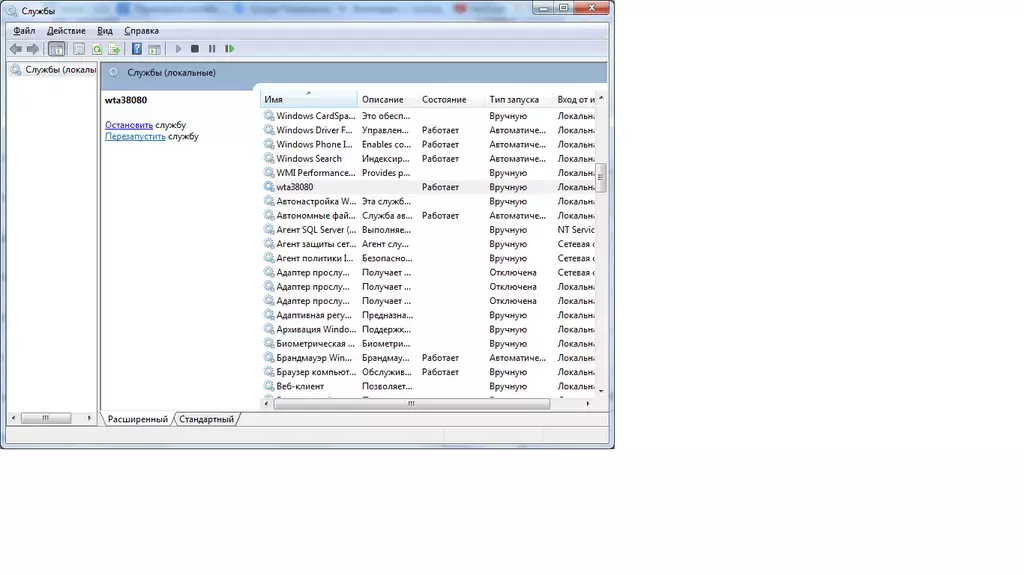The height and width of the screenshot is (575, 1024).
Task: Select the Автонастройка W... service row
Action: pos(428,201)
